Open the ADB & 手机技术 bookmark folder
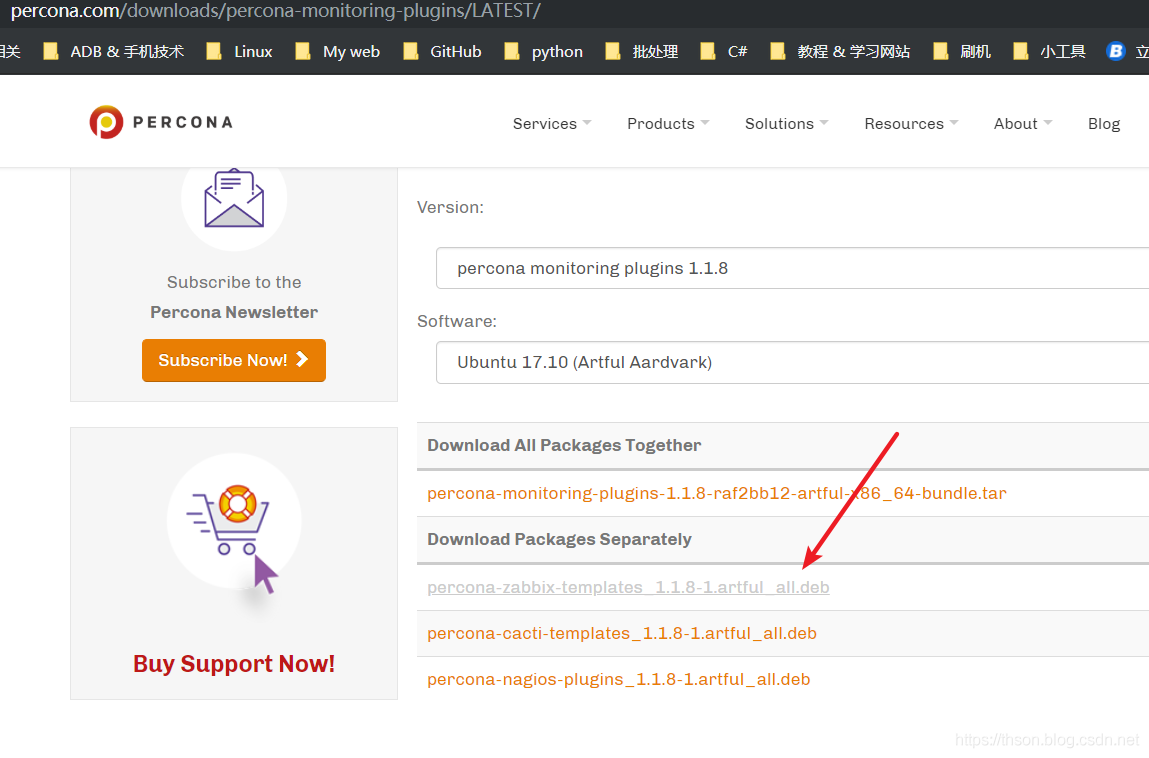Image resolution: width=1149 pixels, height=758 pixels. (114, 51)
